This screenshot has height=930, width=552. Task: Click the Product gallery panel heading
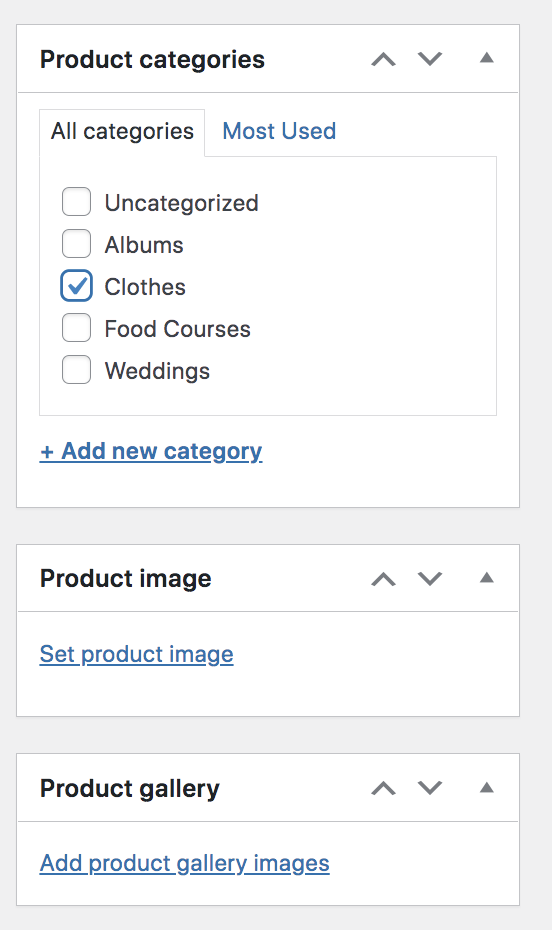point(129,788)
